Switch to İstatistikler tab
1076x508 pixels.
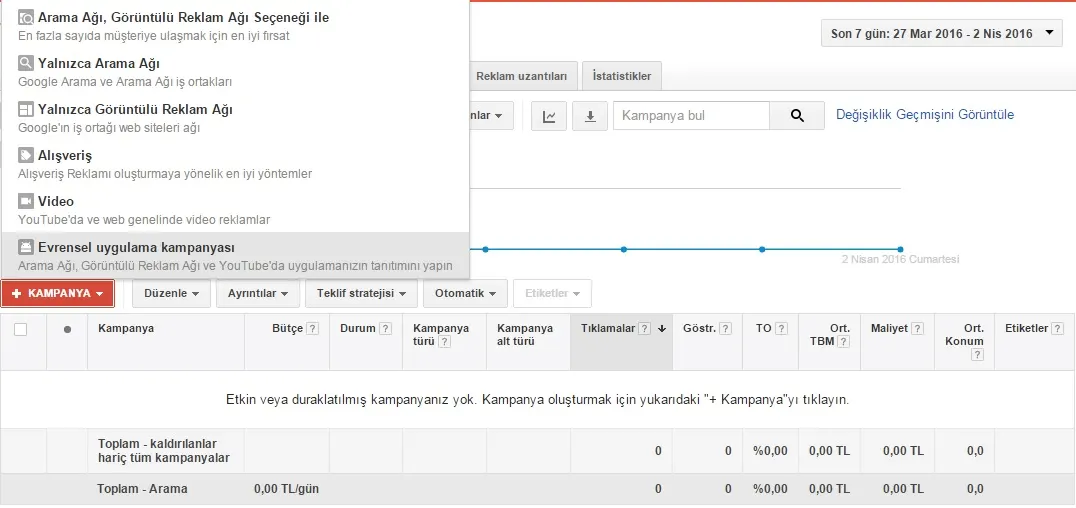pyautogui.click(x=622, y=76)
